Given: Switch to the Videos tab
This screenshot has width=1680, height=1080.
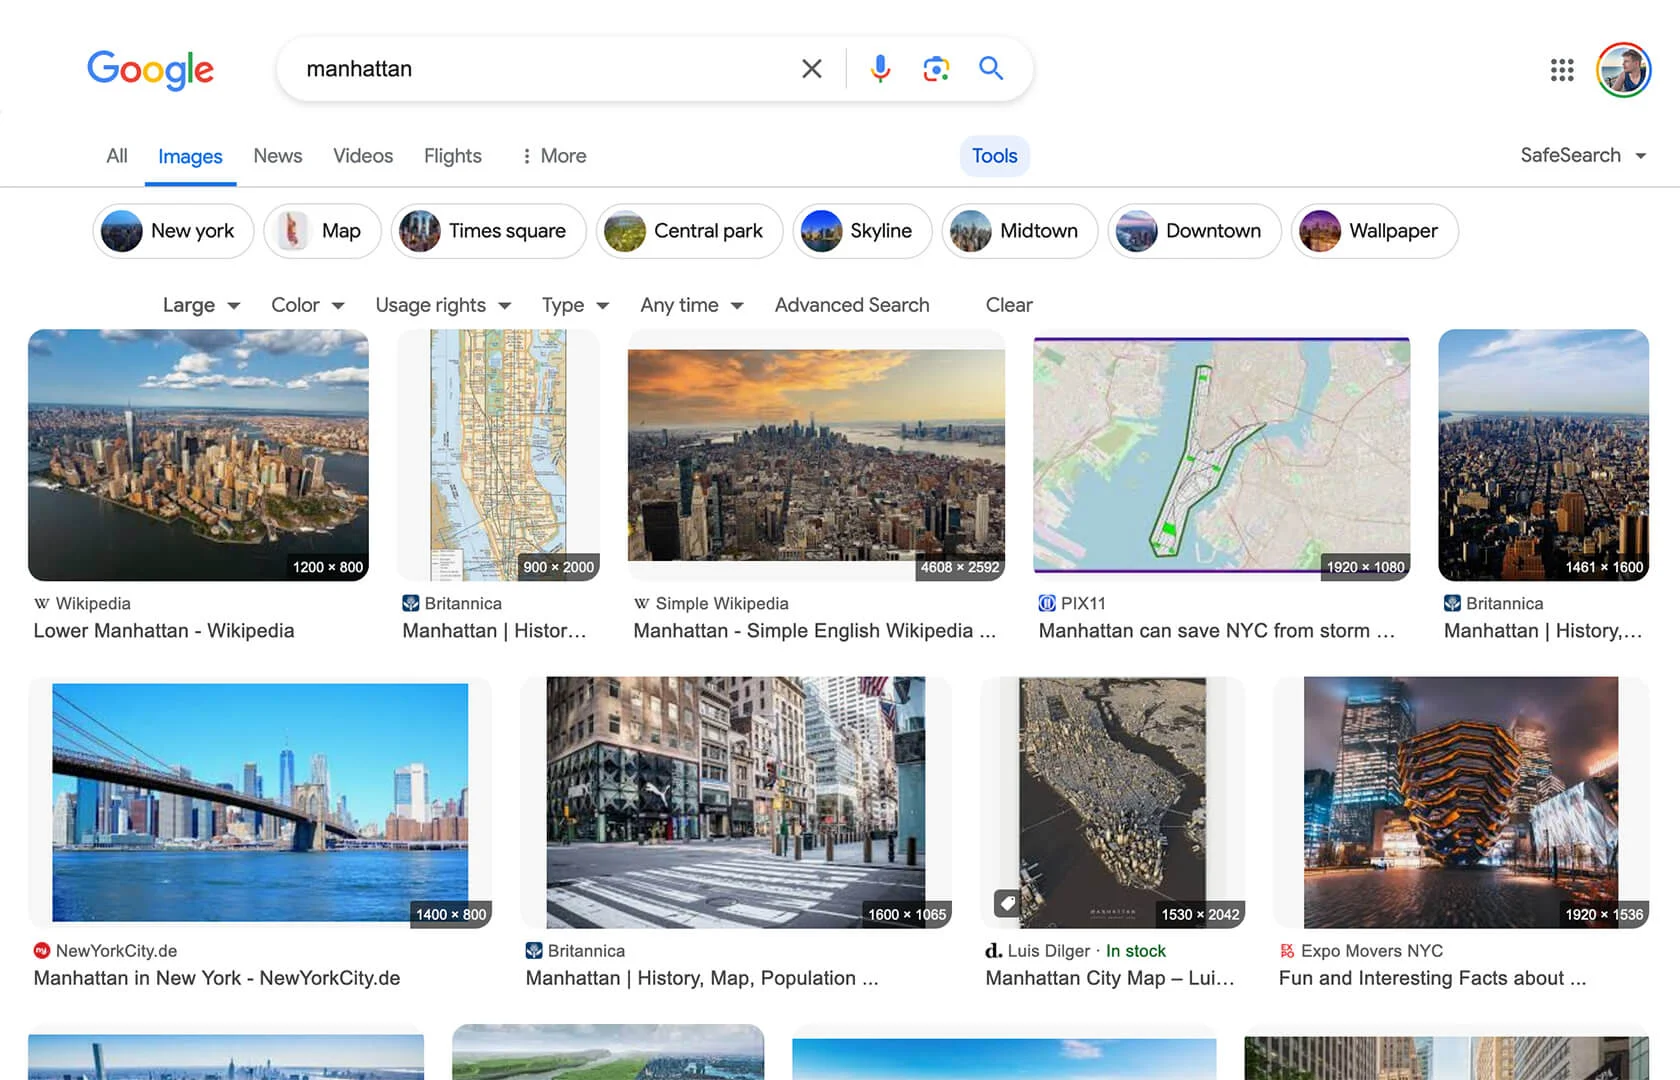Looking at the screenshot, I should pos(362,156).
